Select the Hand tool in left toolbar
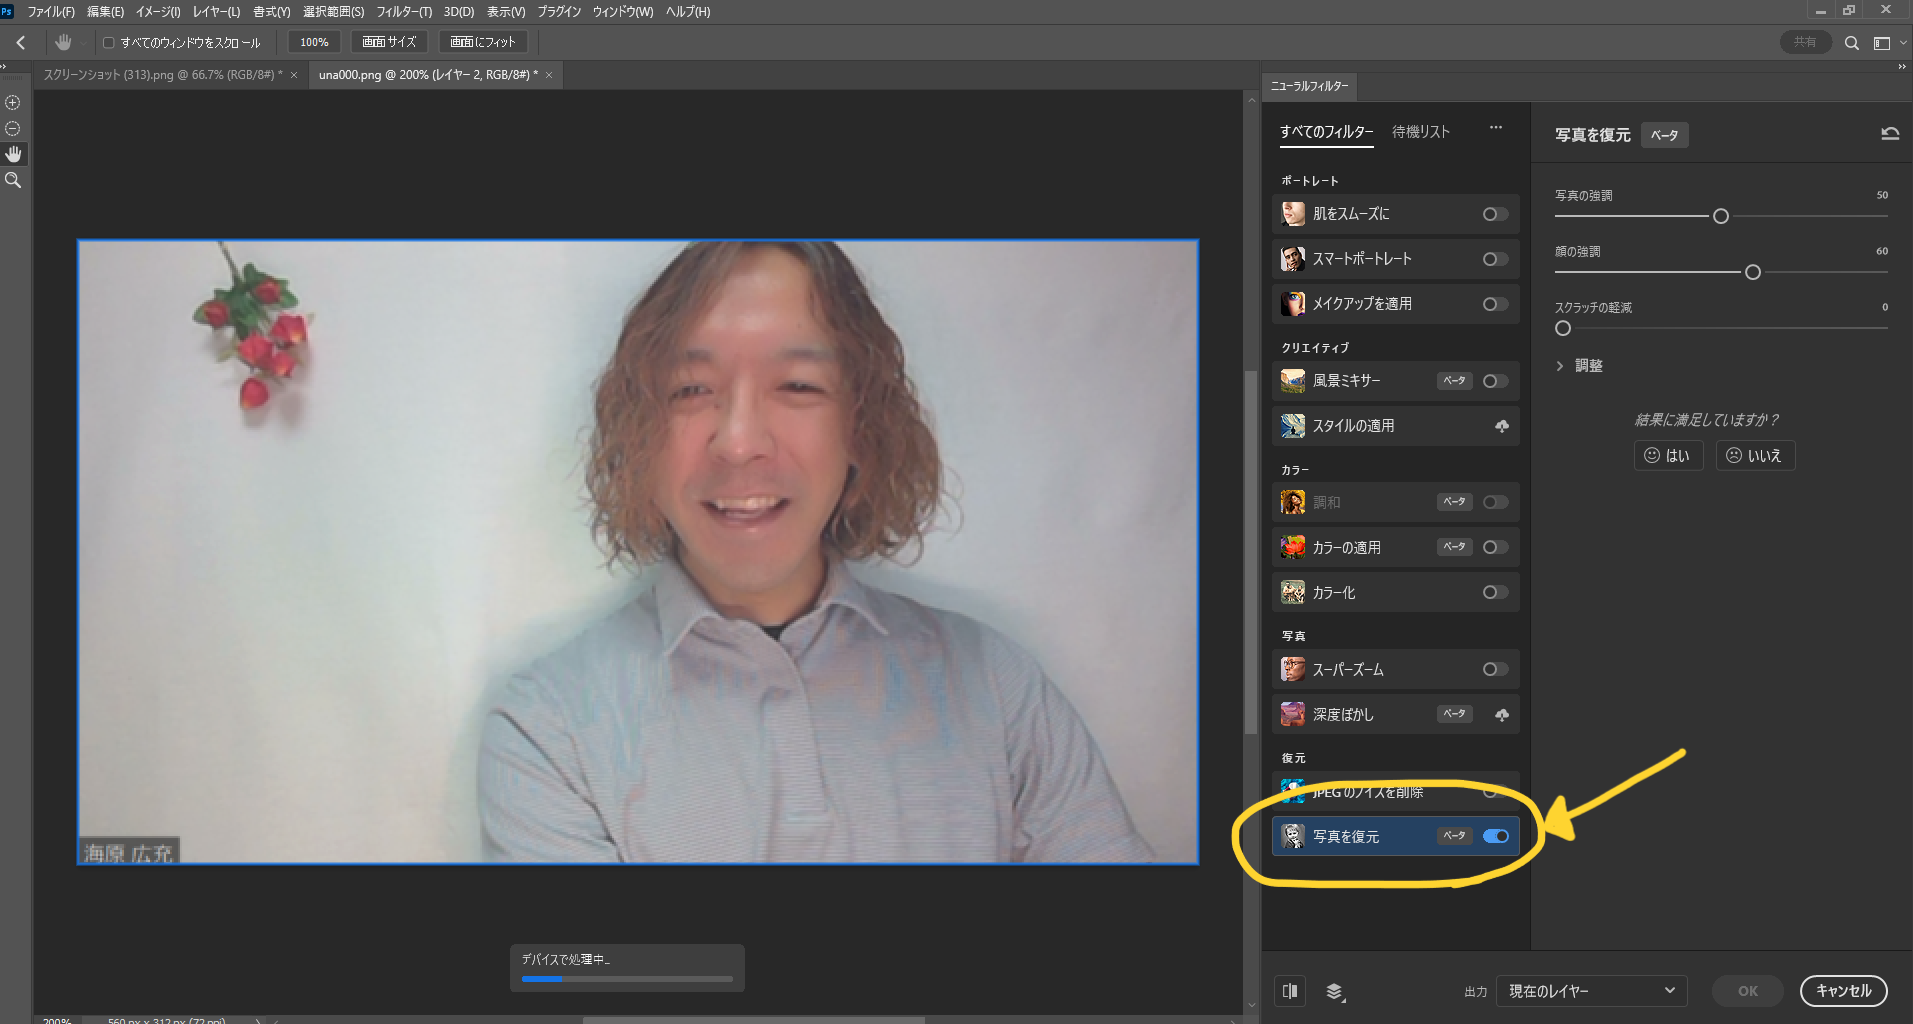1913x1024 pixels. point(13,154)
